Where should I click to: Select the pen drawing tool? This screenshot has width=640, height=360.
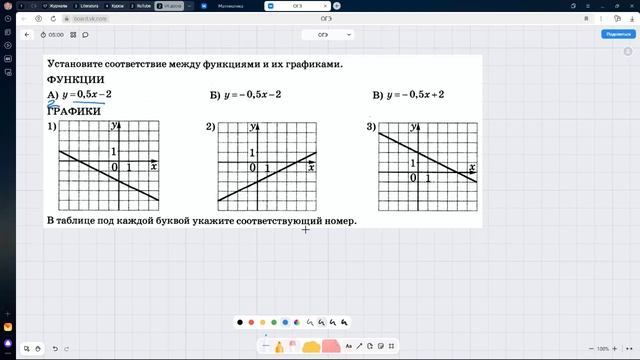click(x=266, y=345)
